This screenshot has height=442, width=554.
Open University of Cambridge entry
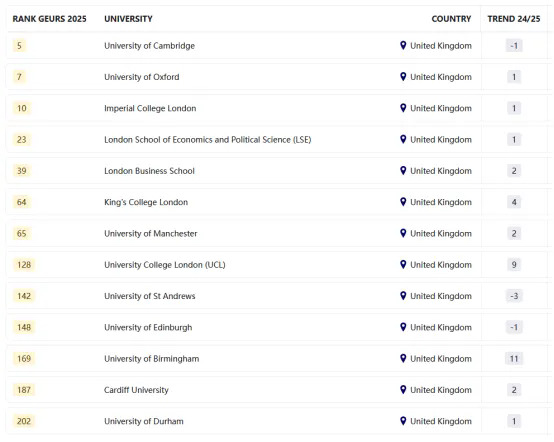click(149, 46)
